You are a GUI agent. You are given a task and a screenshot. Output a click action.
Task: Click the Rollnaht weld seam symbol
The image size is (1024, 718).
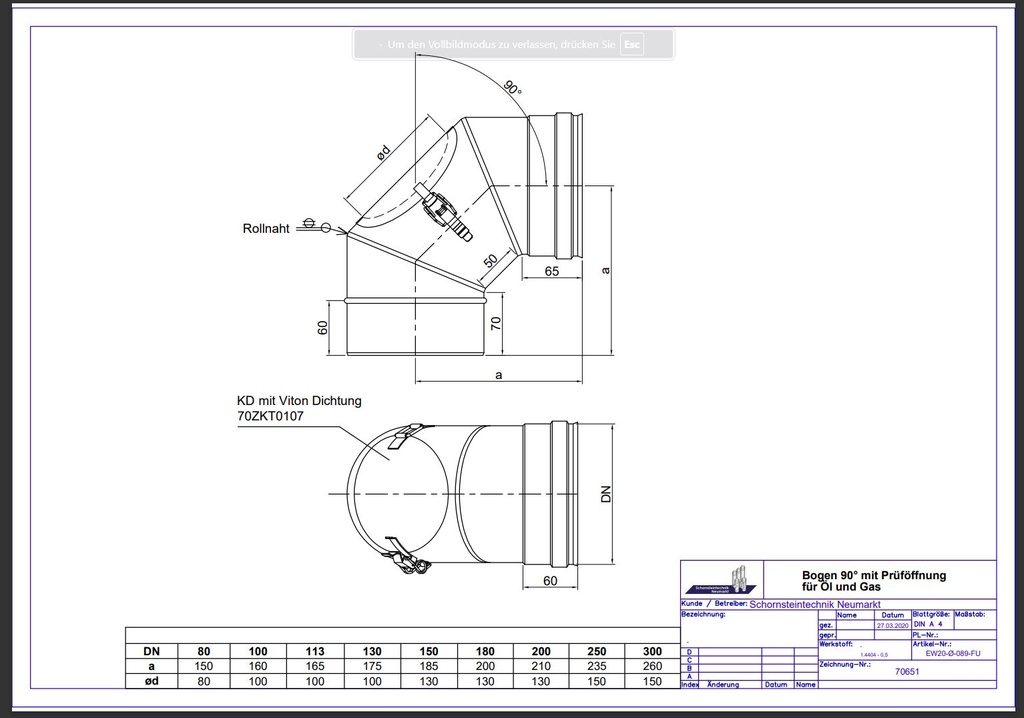coord(317,226)
